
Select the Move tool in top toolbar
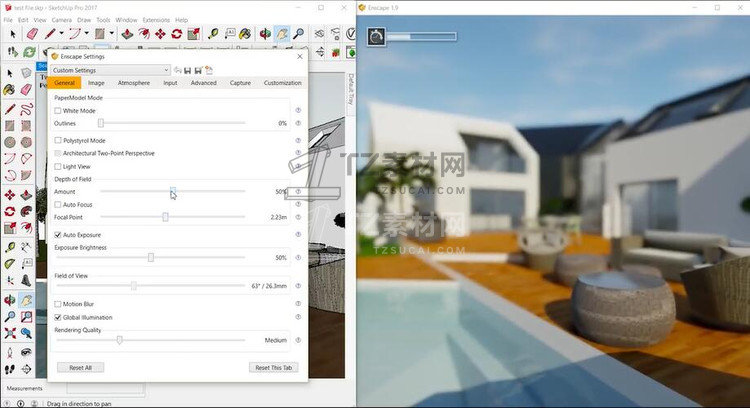click(x=160, y=34)
